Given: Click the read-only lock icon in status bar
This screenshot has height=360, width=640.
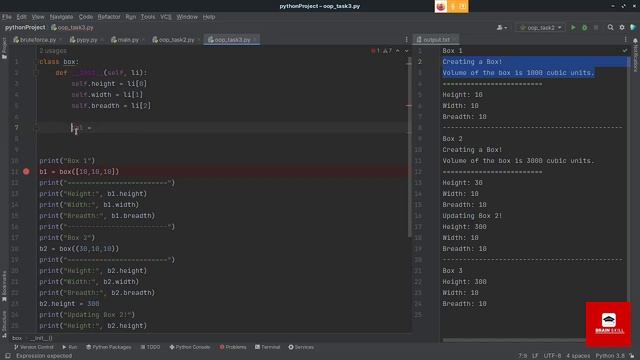Looking at the screenshot, I should pyautogui.click(x=632, y=356).
